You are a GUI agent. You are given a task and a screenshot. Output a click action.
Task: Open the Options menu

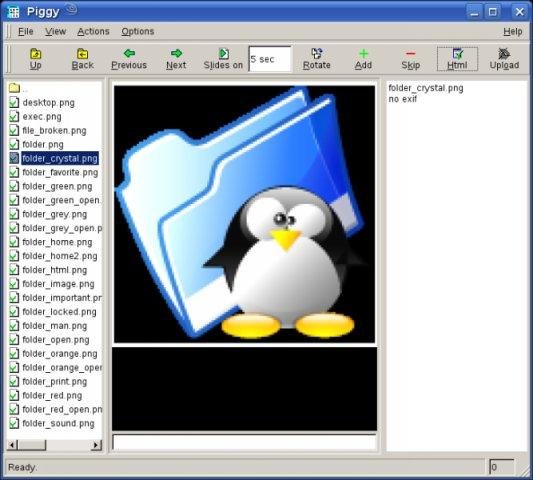pos(138,31)
